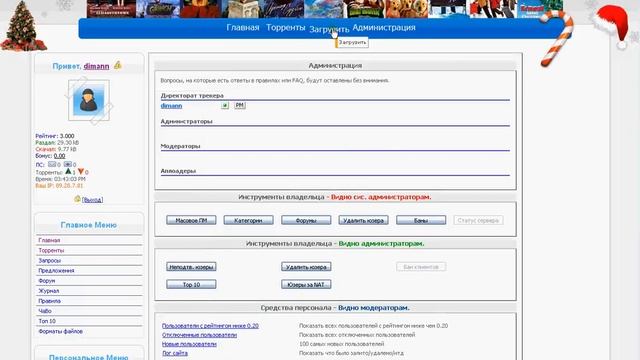Open Лог сайта link

[x=175, y=353]
